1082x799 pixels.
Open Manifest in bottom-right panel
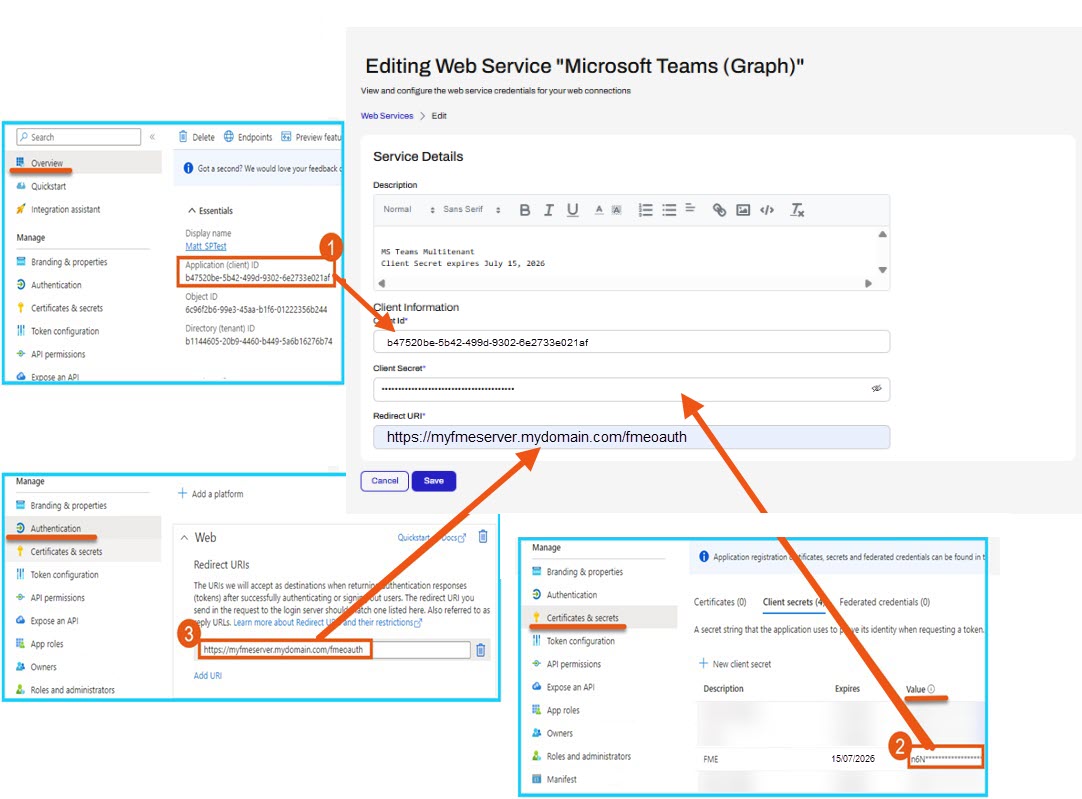(x=561, y=779)
